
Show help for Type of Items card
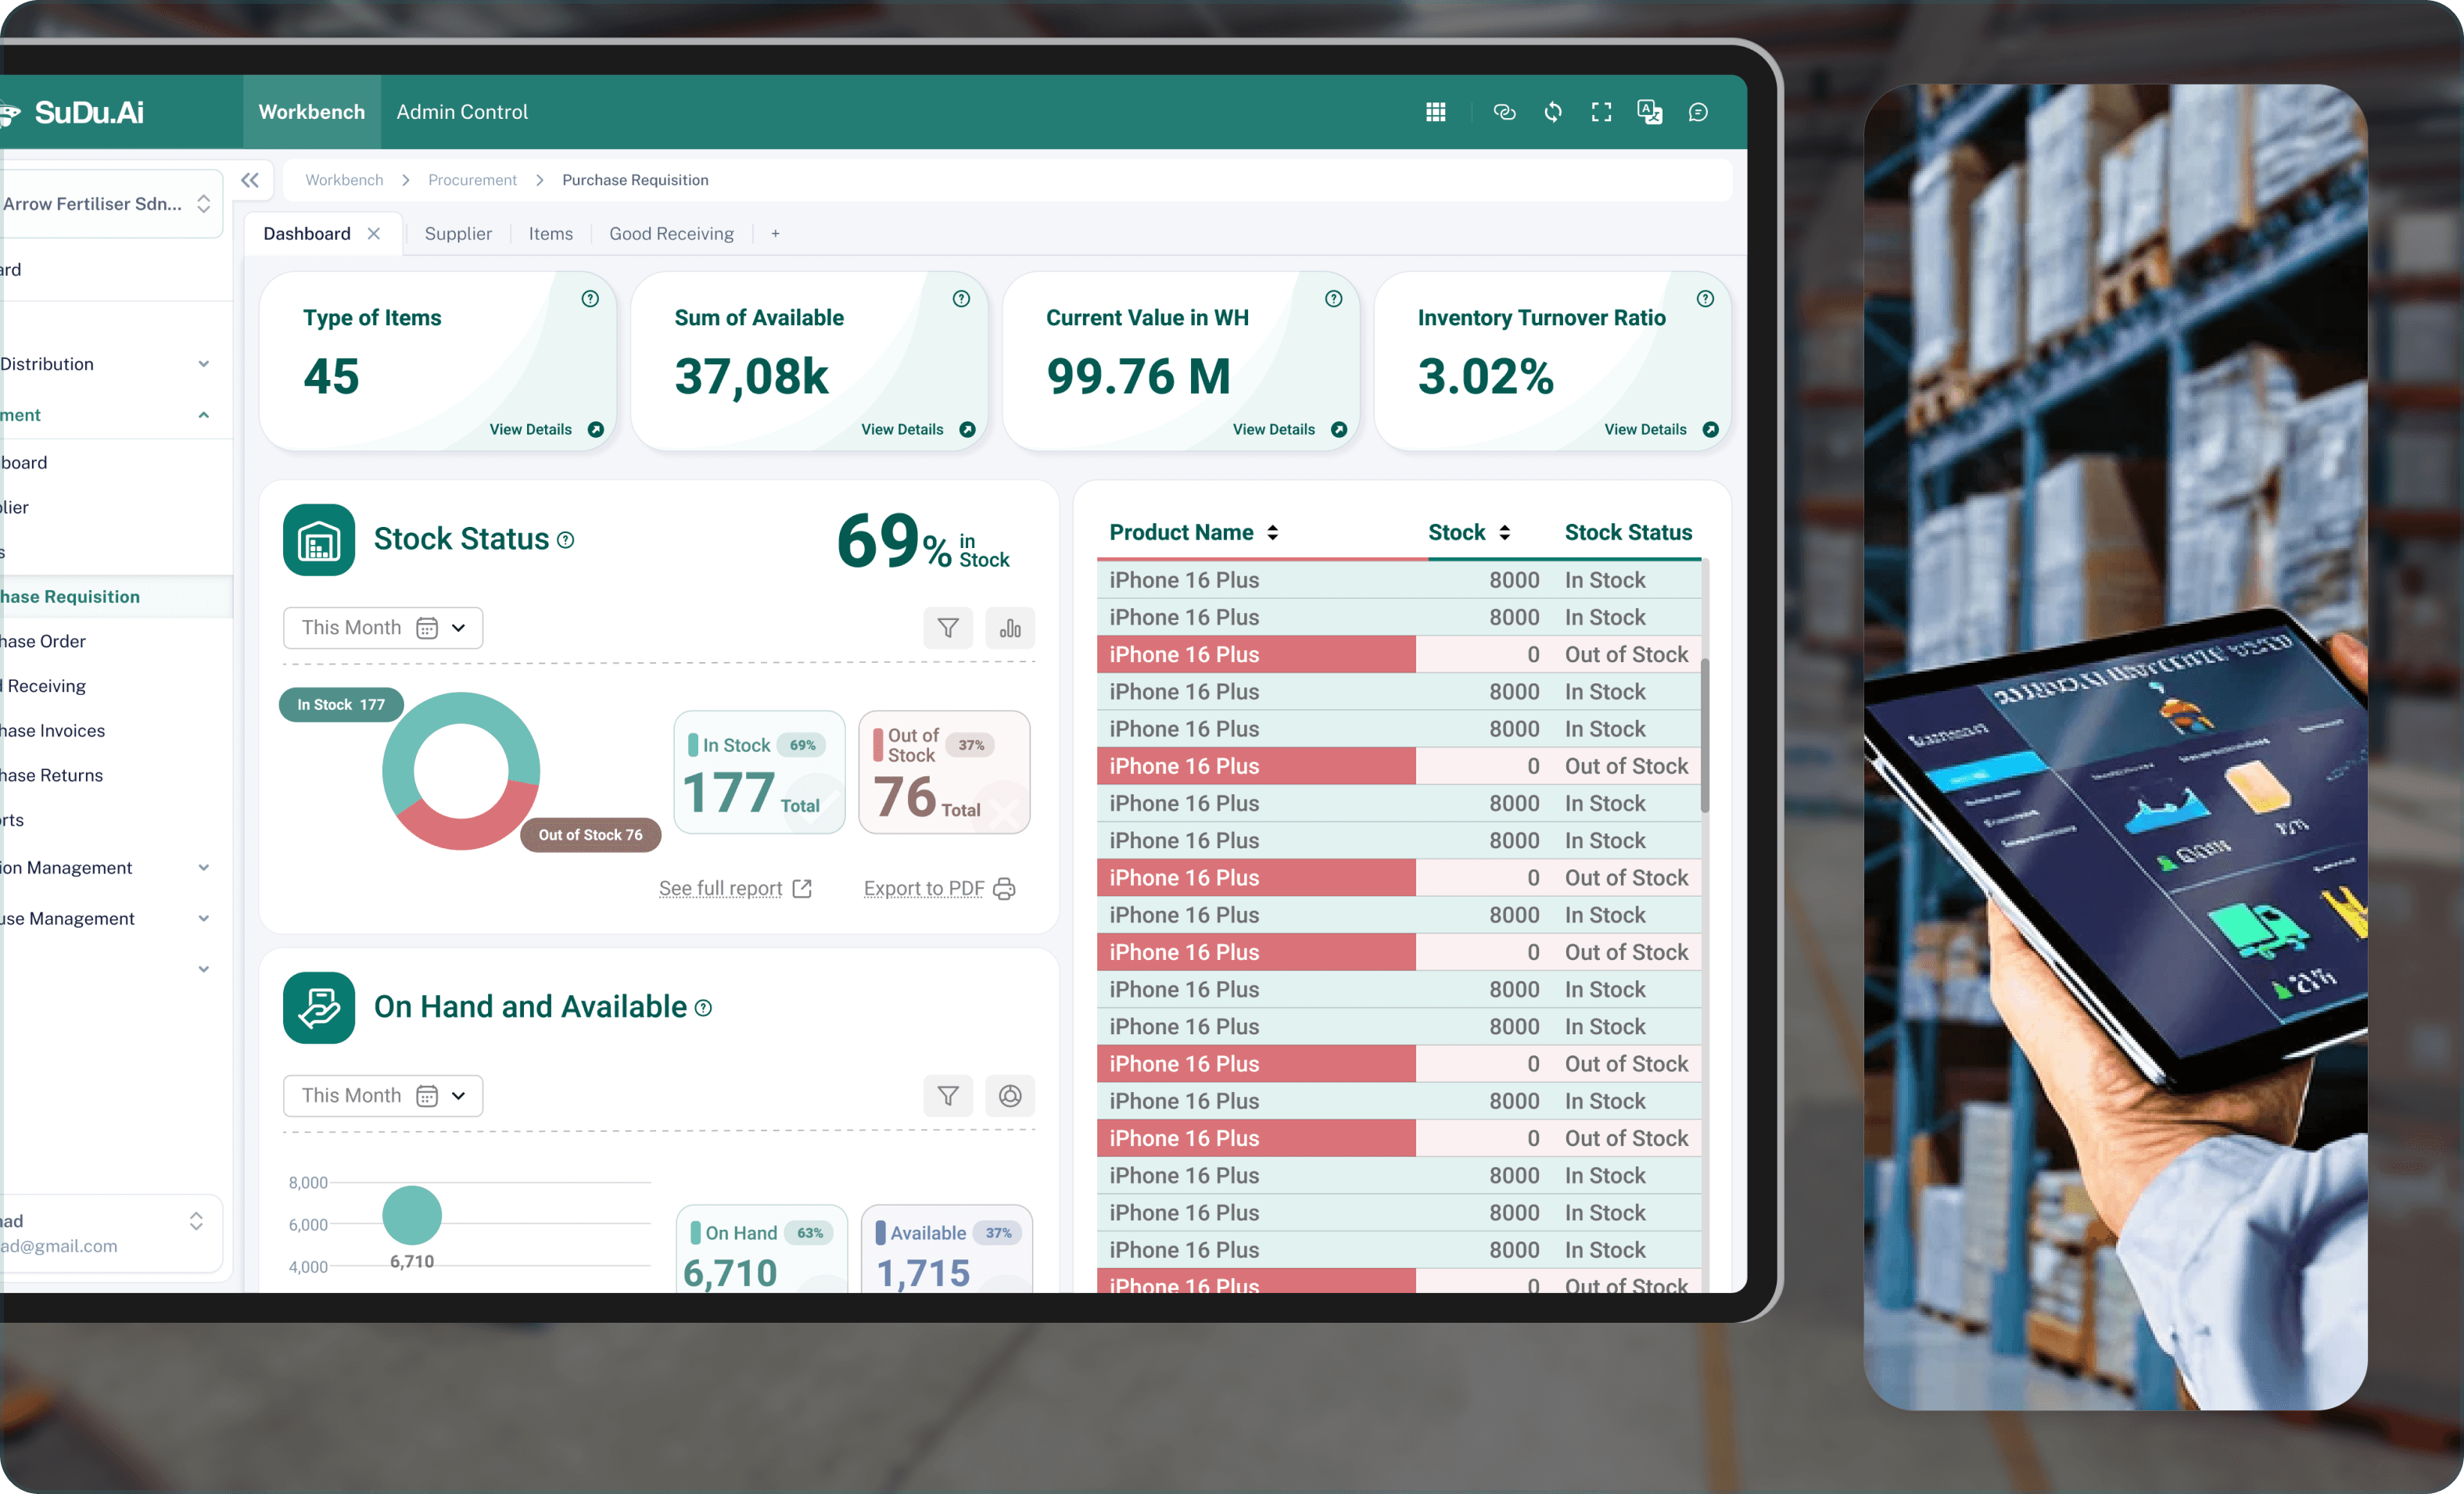coord(590,298)
